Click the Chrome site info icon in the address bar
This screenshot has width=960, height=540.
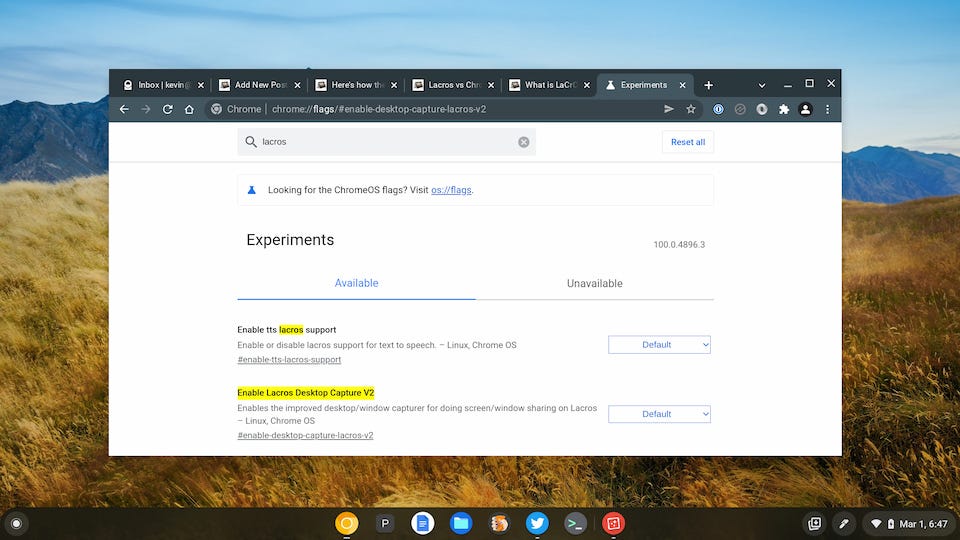pyautogui.click(x=216, y=109)
